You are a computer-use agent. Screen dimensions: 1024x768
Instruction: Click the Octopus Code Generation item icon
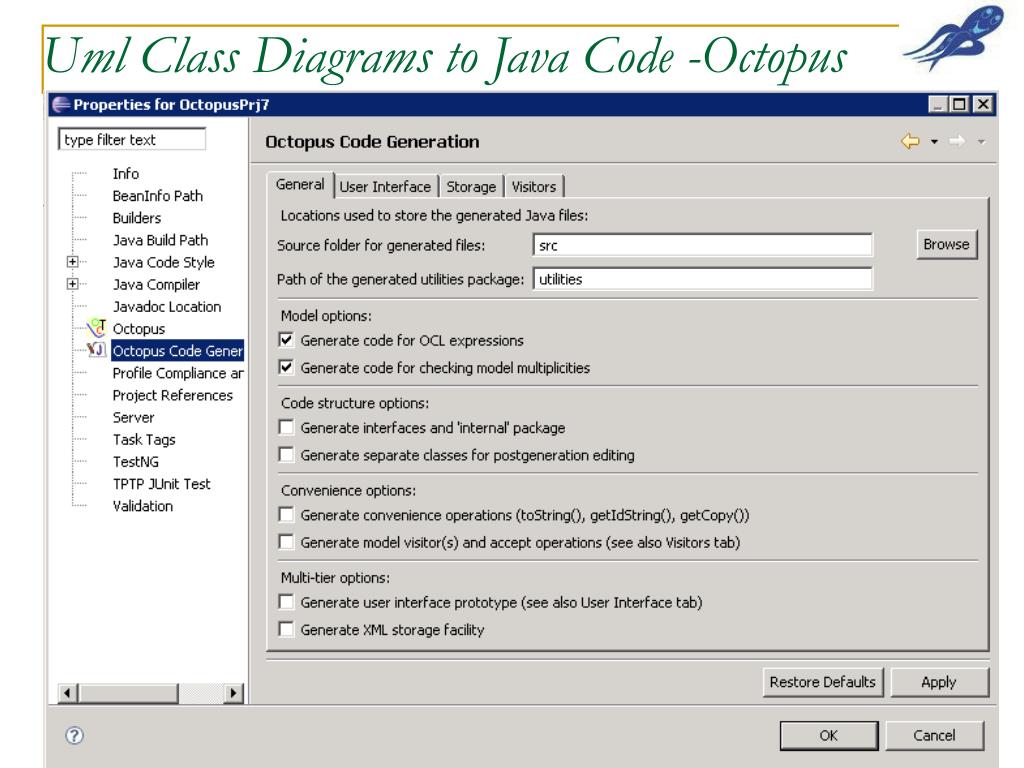tap(97, 350)
